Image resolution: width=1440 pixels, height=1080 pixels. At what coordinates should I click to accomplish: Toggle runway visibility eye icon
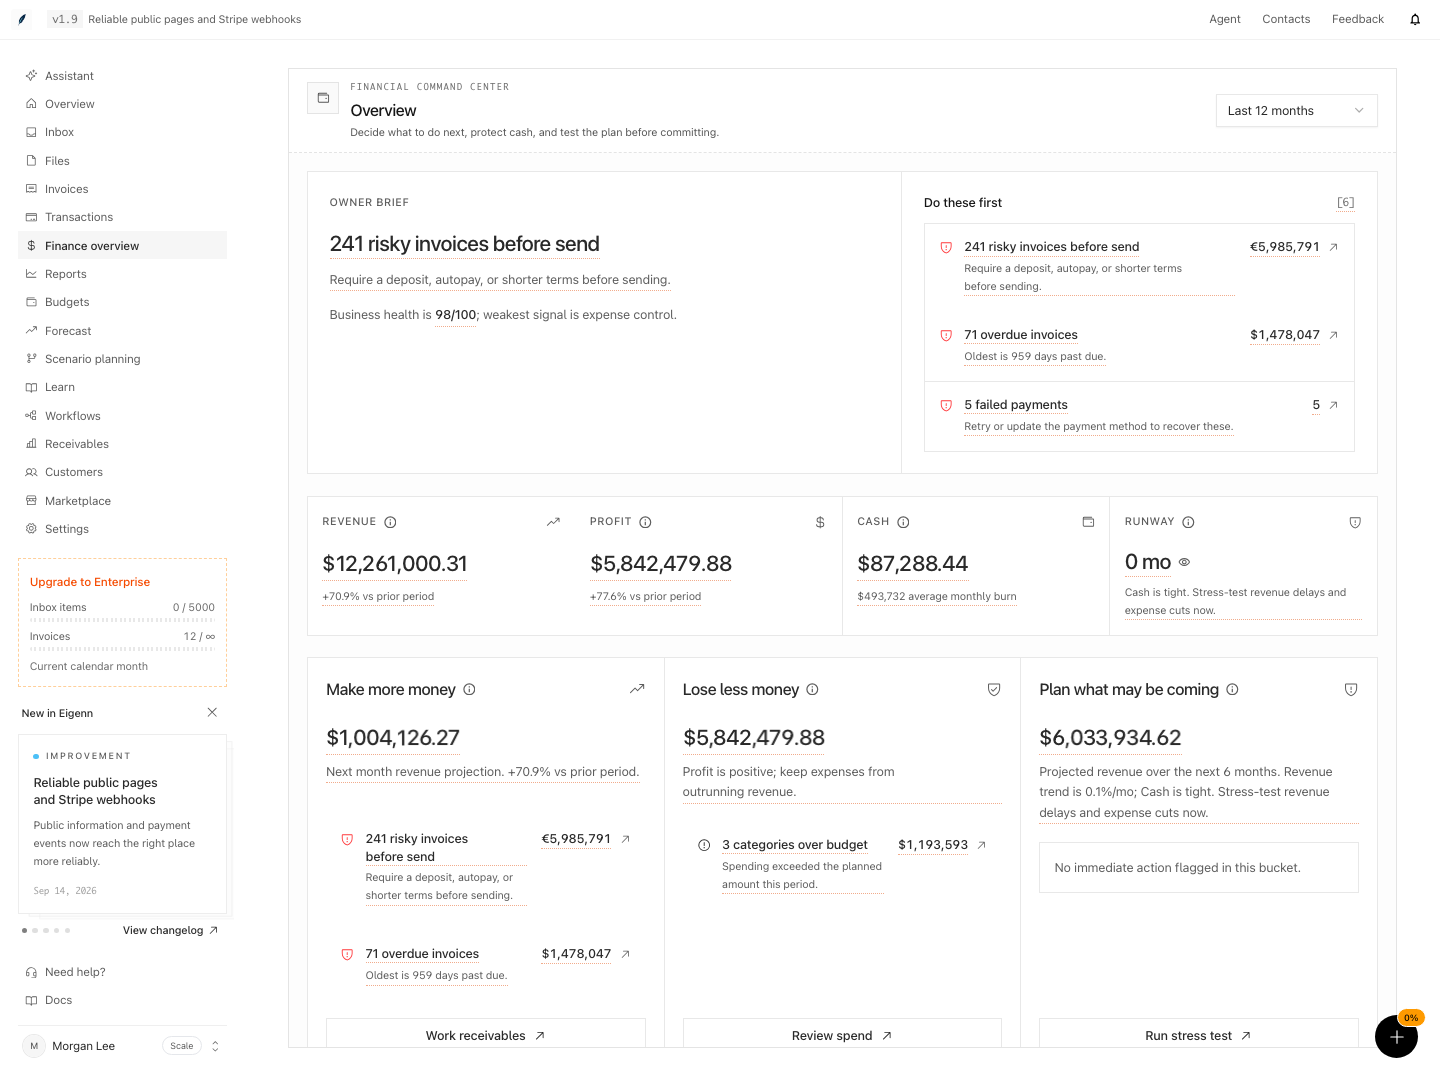(x=1184, y=562)
